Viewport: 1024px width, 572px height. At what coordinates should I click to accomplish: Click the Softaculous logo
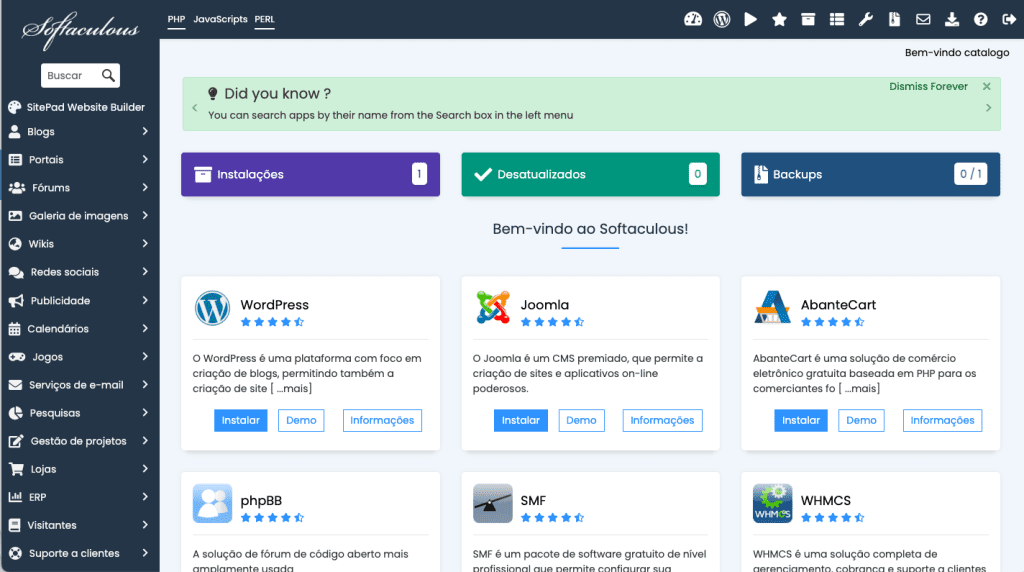[80, 30]
